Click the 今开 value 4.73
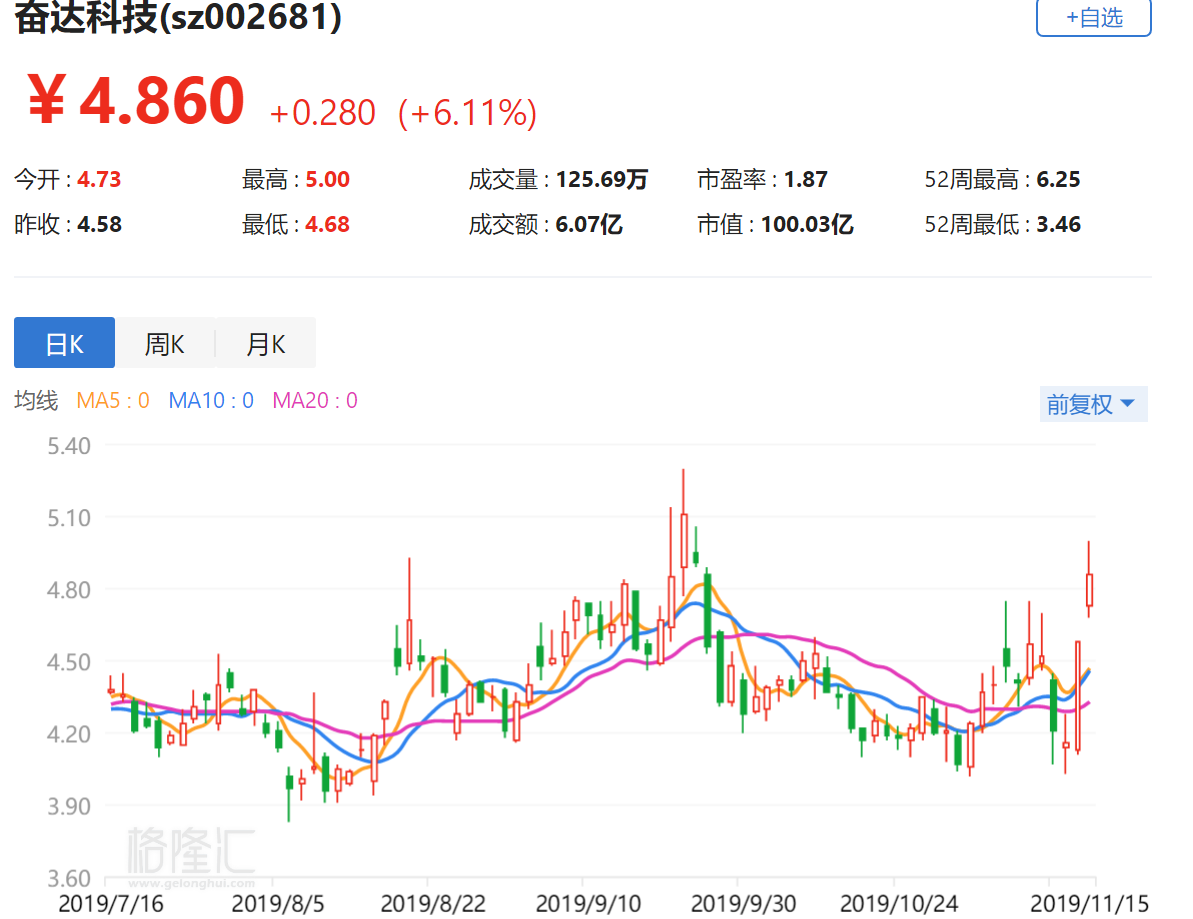 tap(99, 180)
